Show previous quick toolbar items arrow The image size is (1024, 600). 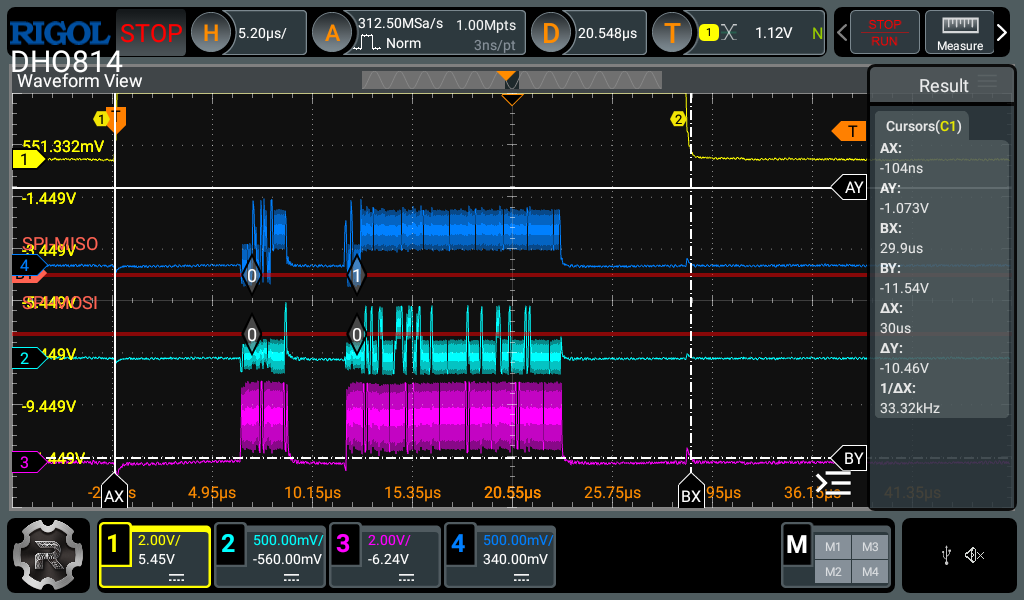pos(842,33)
